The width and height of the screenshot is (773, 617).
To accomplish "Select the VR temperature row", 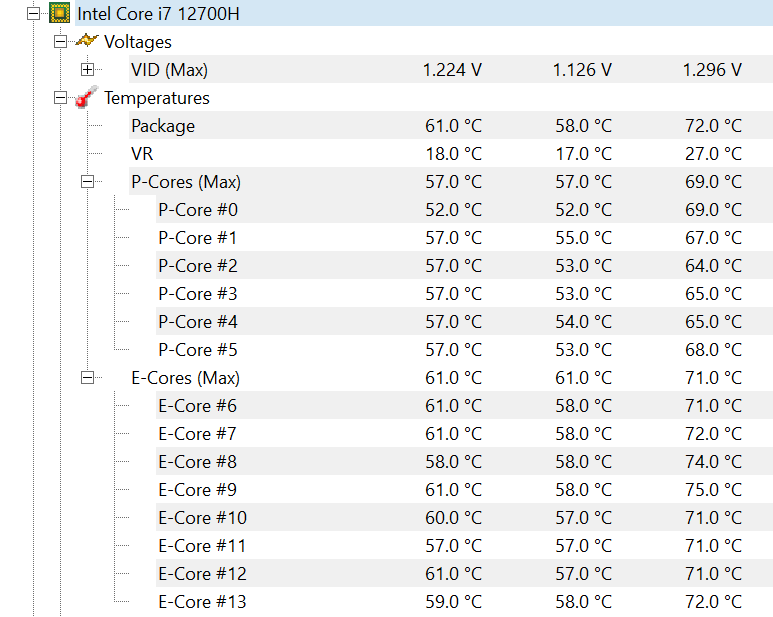I will [x=451, y=154].
